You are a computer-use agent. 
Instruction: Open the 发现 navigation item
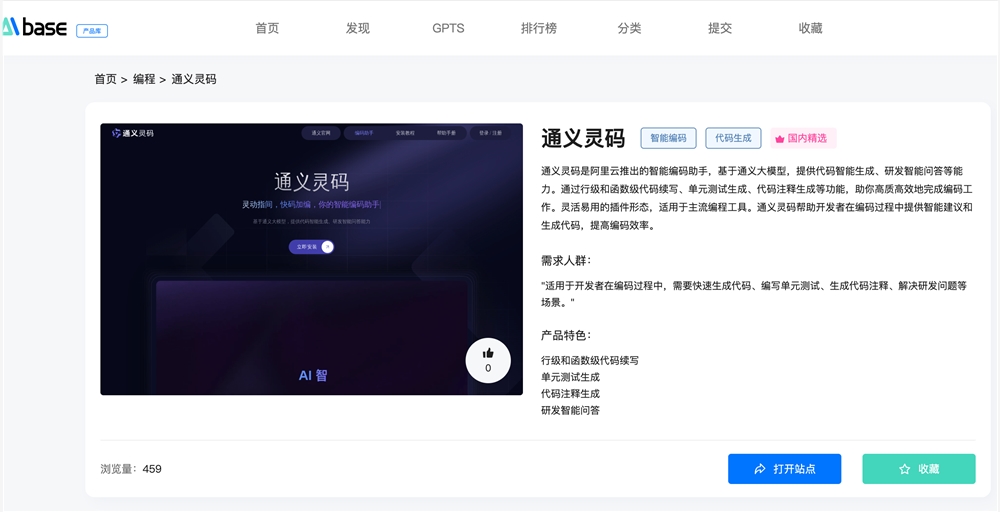[x=358, y=28]
